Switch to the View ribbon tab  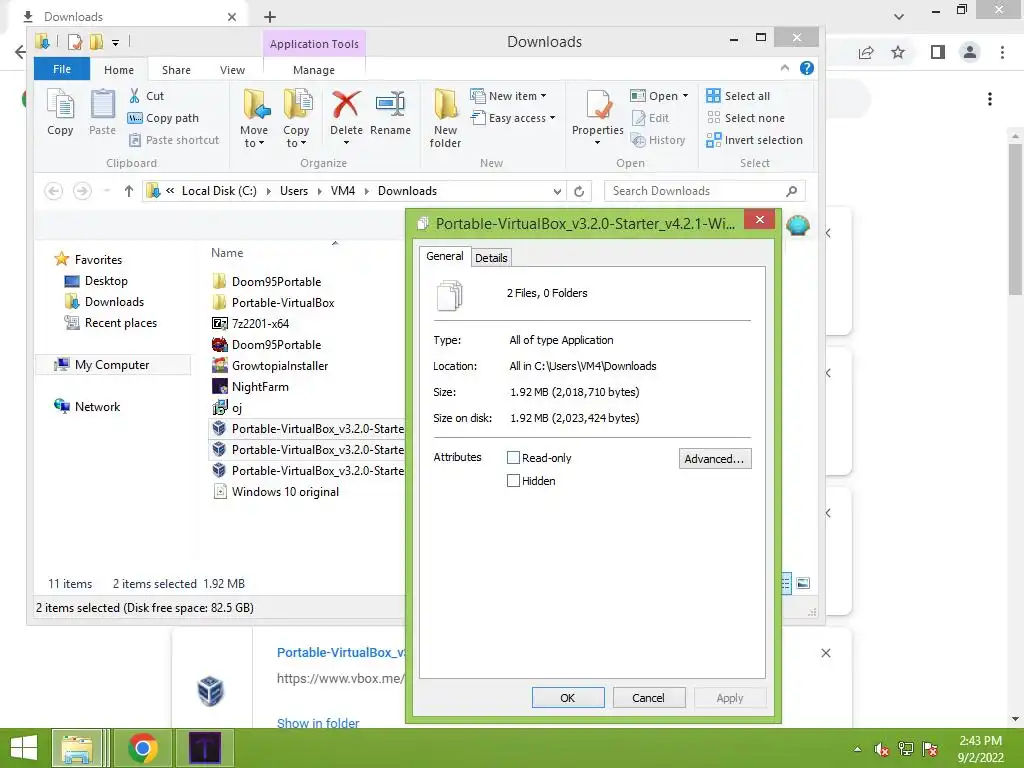[x=232, y=70]
